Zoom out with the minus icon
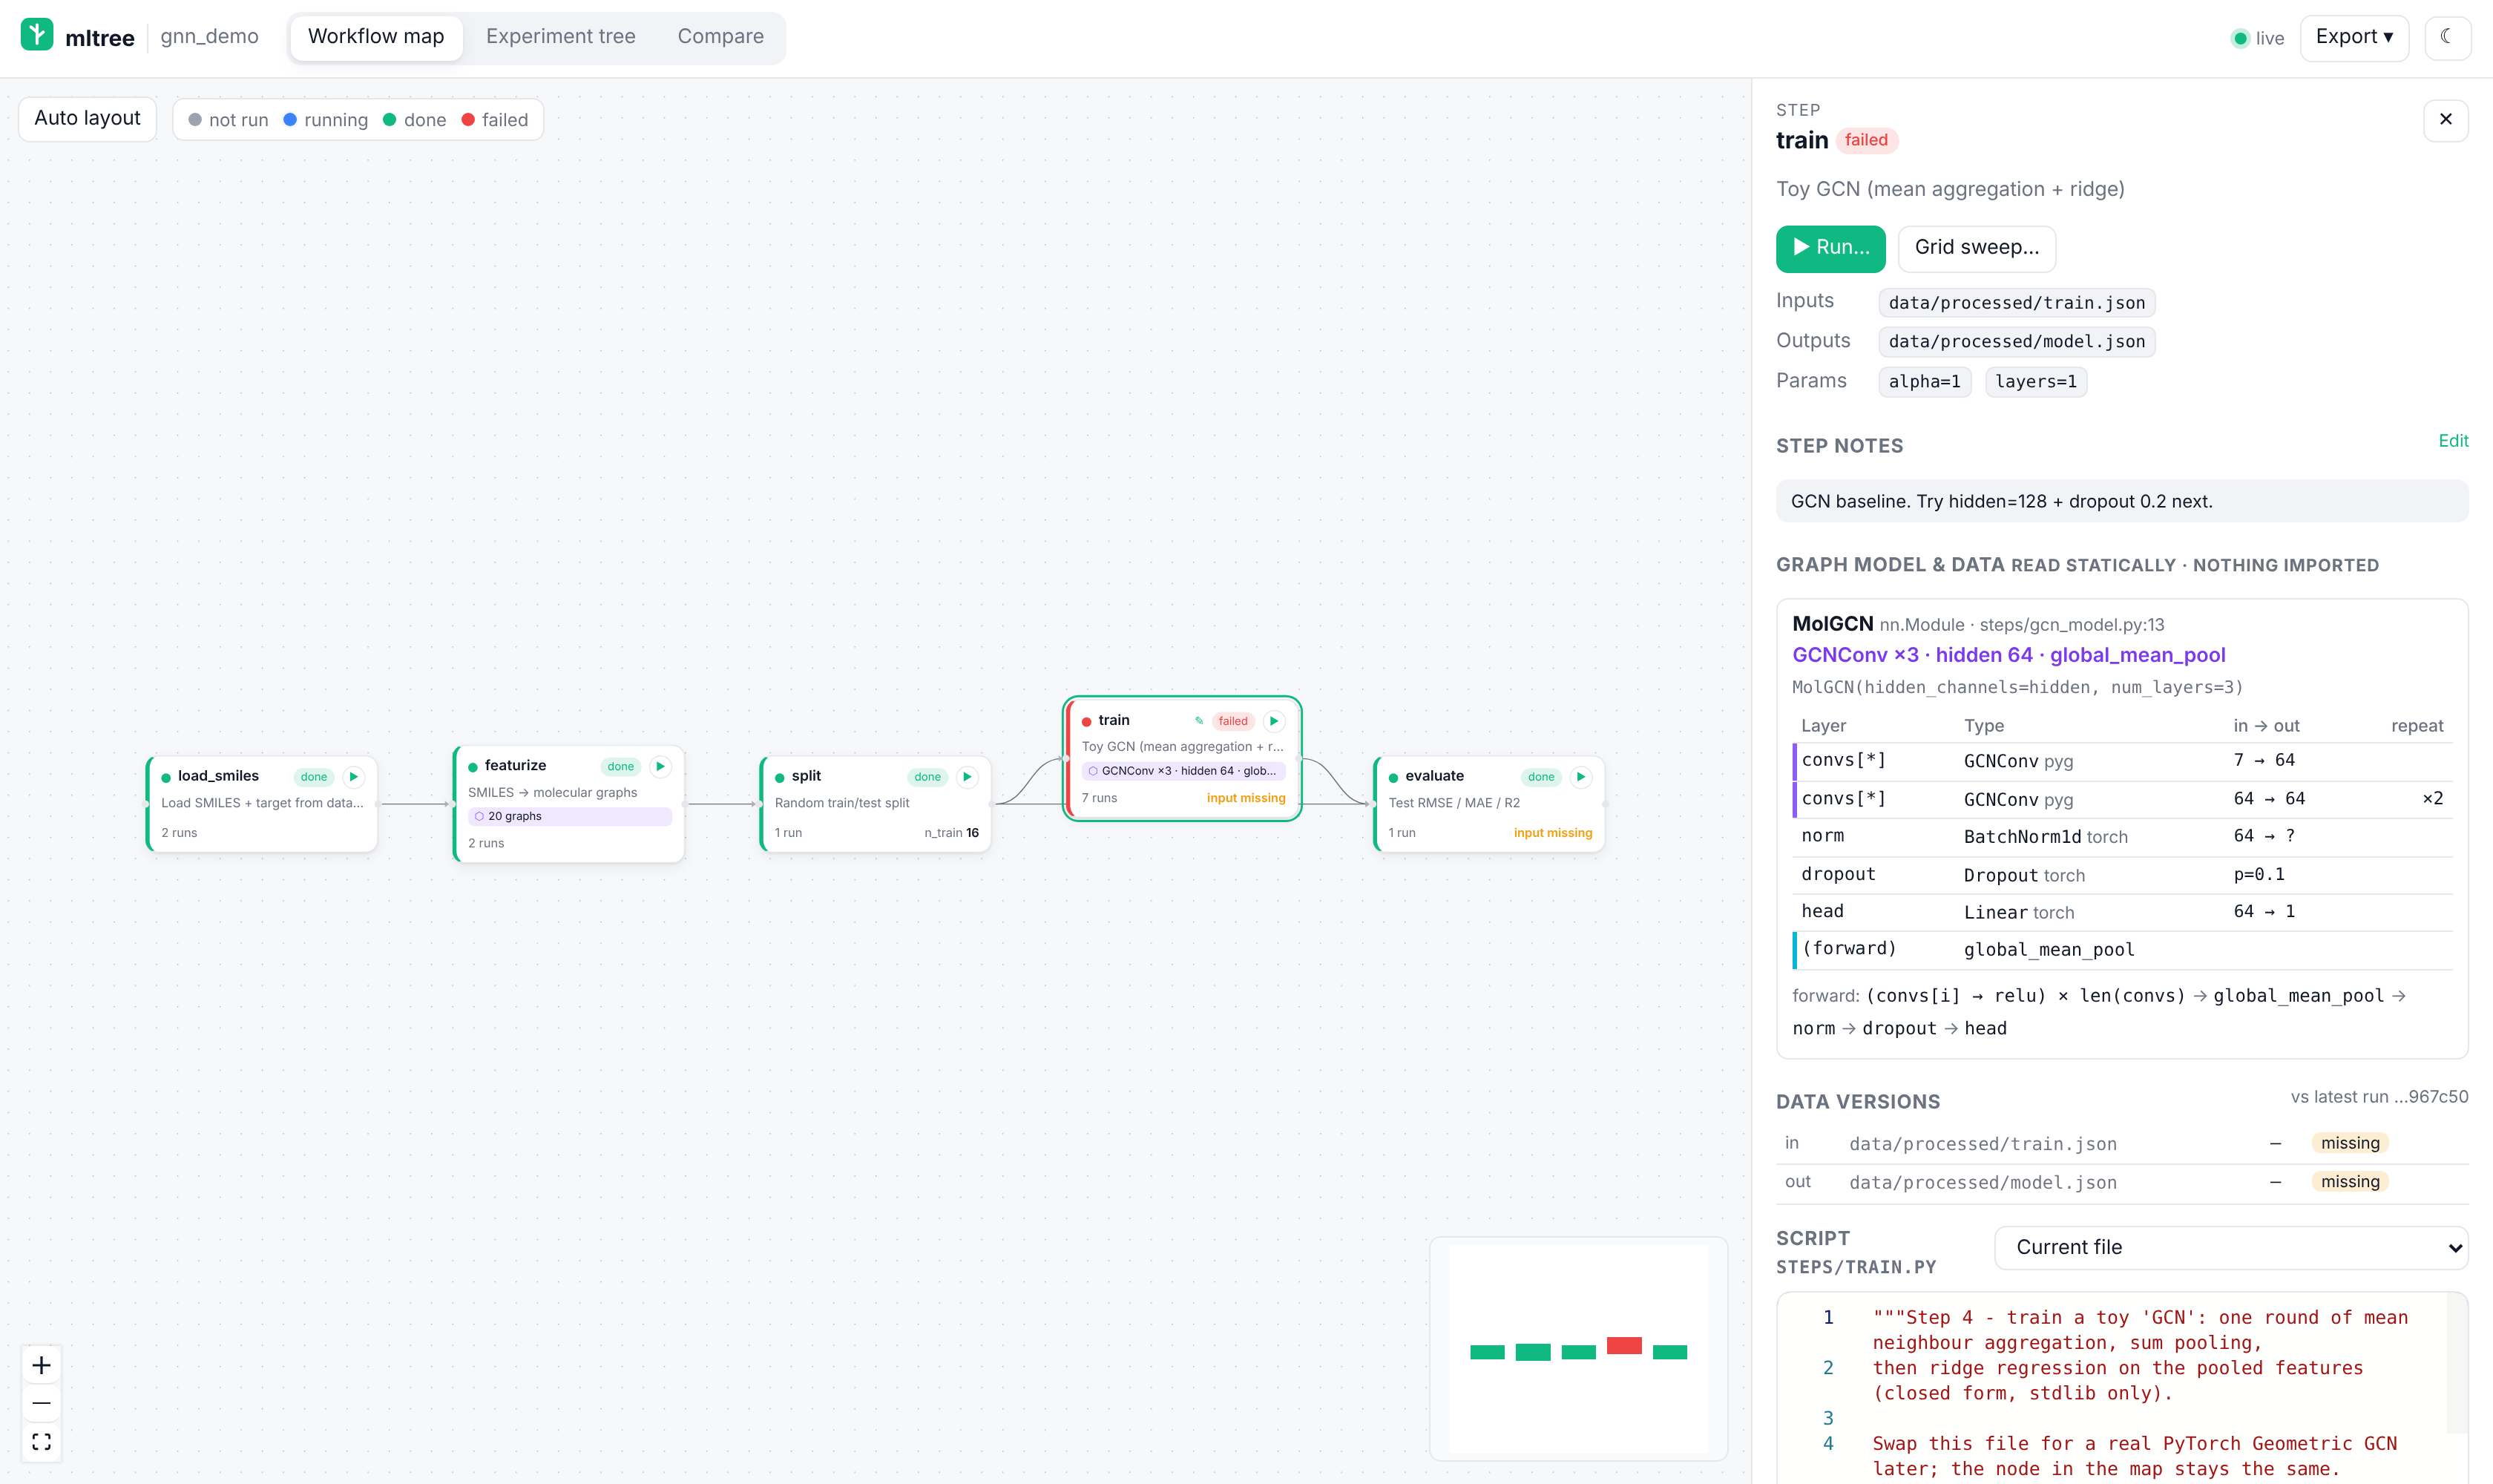This screenshot has width=2493, height=1484. [x=41, y=1403]
